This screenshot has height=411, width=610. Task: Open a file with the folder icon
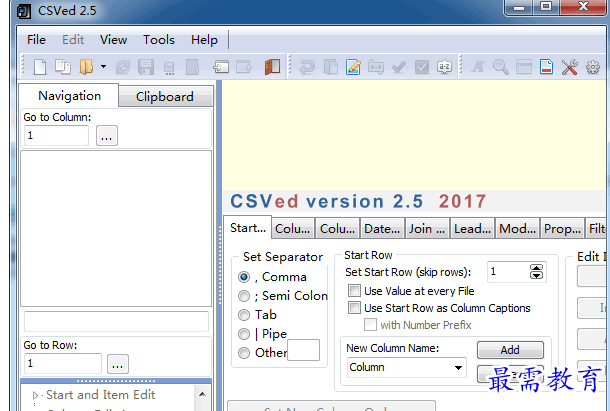click(x=86, y=67)
